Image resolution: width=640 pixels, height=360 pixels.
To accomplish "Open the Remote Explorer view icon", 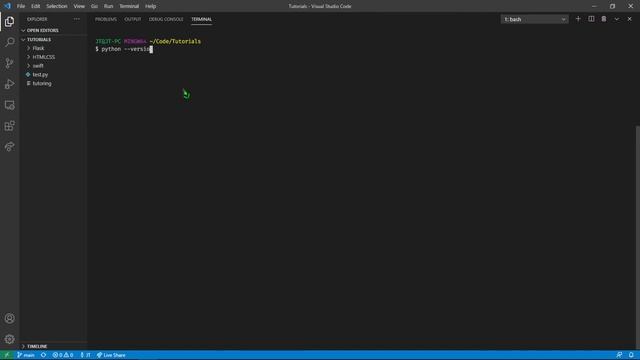I will pos(9,105).
